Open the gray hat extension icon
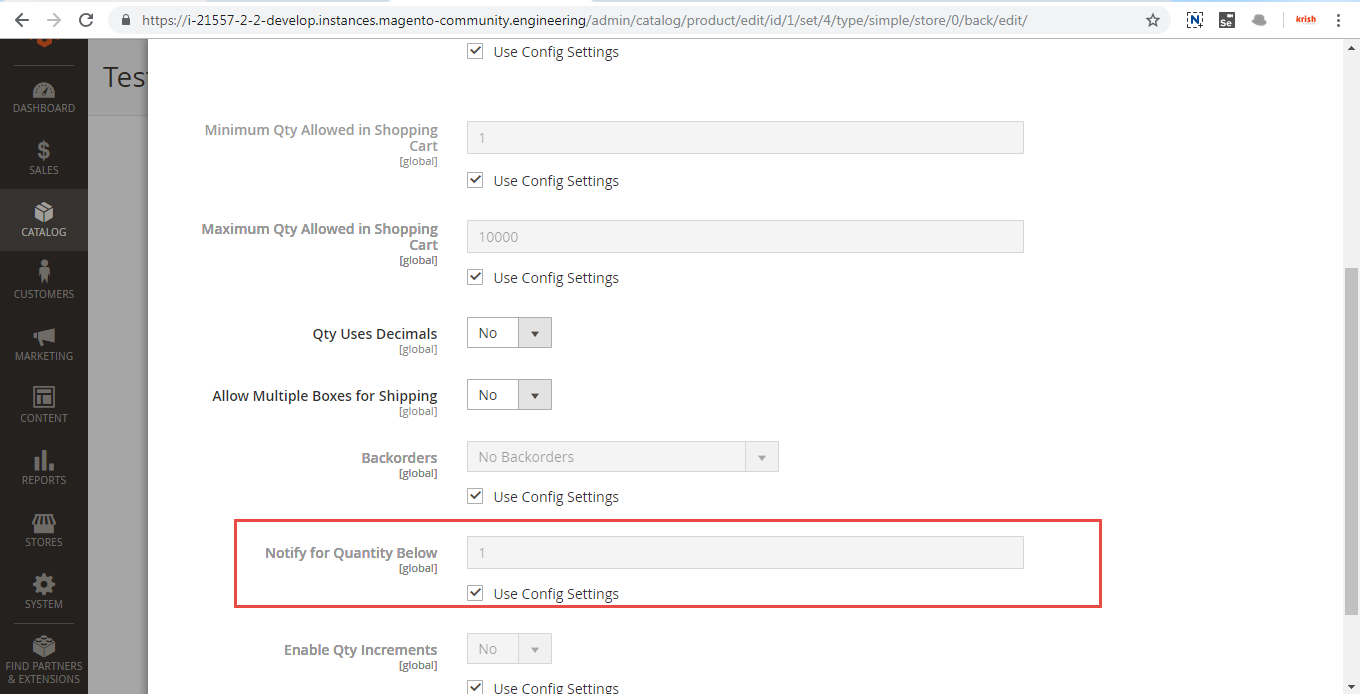The height and width of the screenshot is (694, 1360). click(1260, 20)
